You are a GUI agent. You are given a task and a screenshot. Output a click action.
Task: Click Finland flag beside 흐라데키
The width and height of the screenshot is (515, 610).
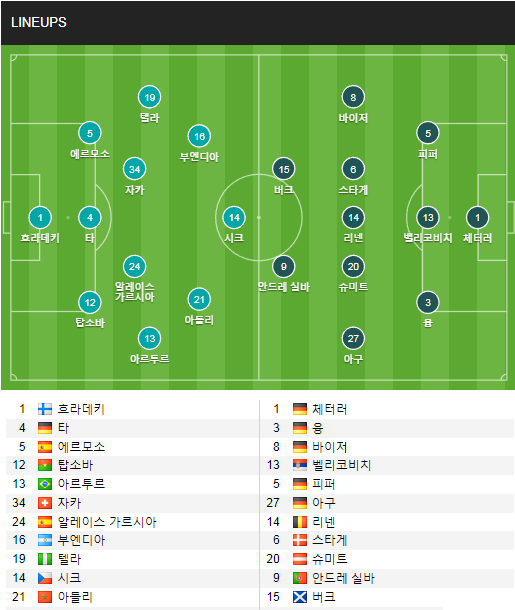[x=45, y=409]
